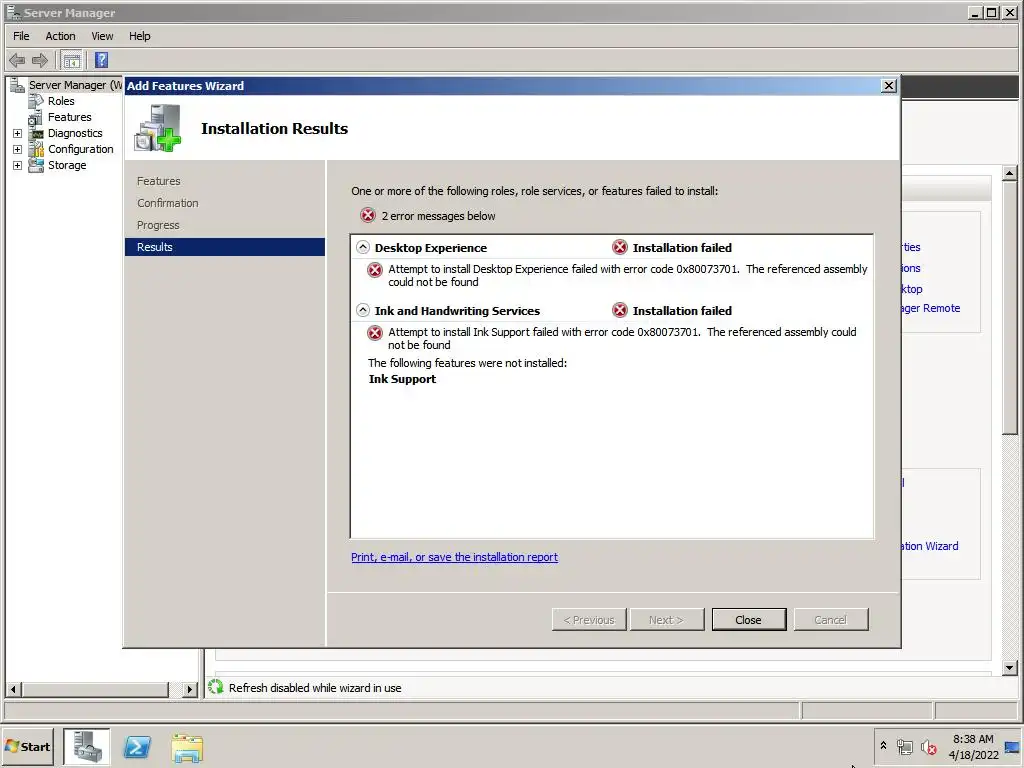
Task: Click the Start button
Action: 27,746
